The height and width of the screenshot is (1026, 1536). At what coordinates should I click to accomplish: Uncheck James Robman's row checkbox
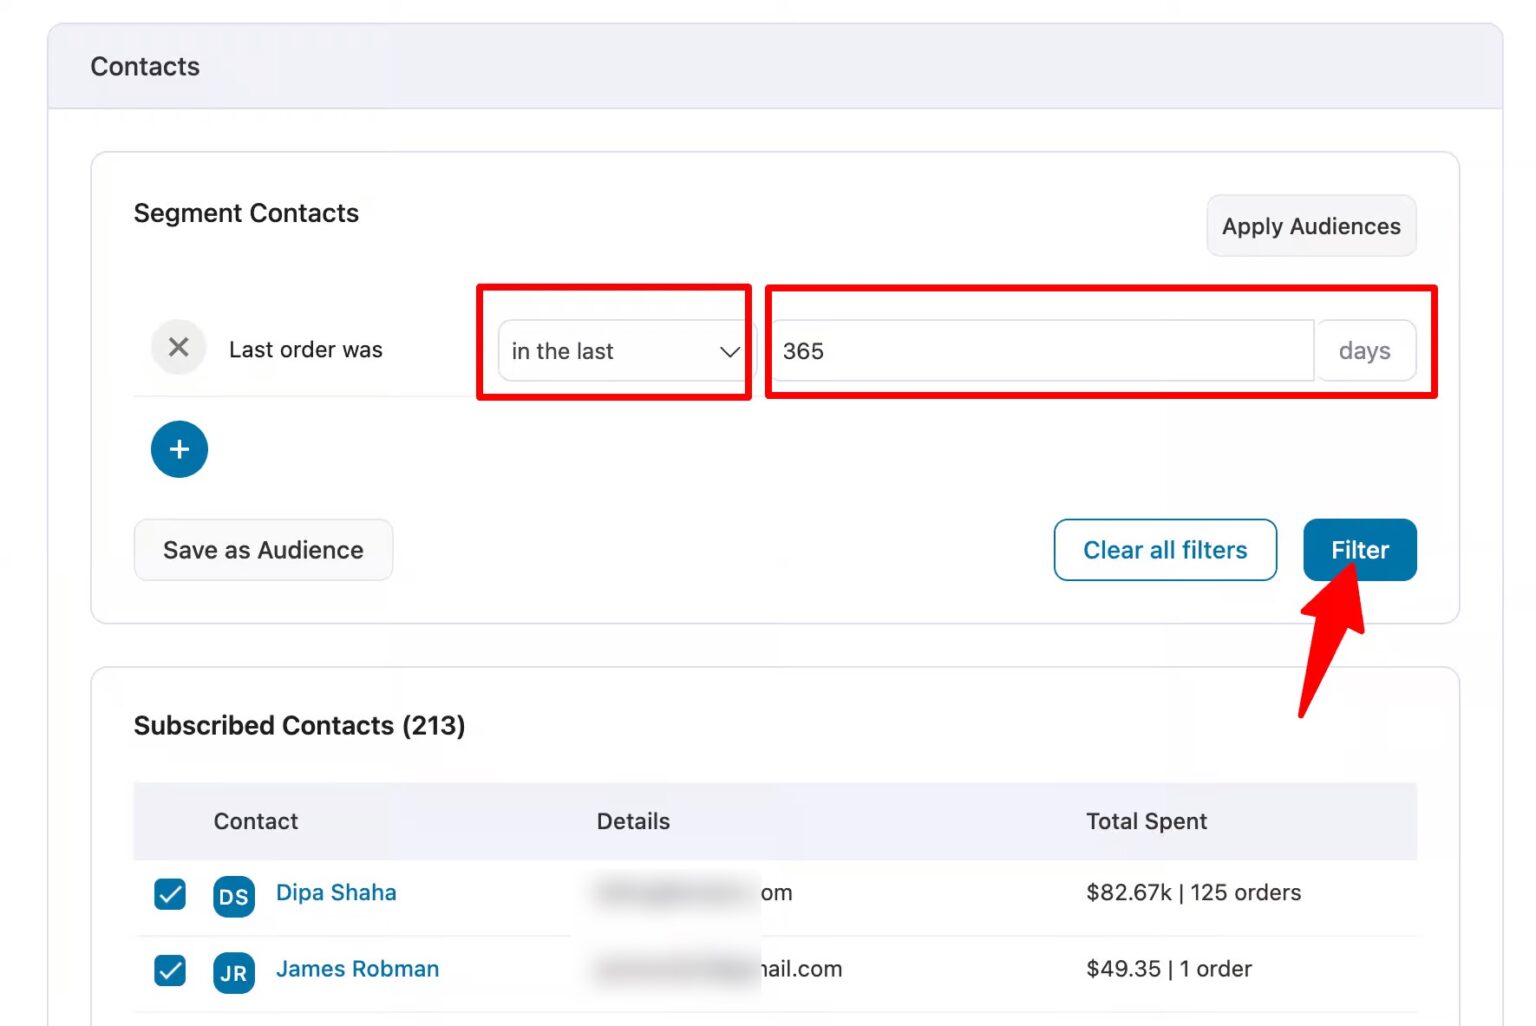pos(169,970)
